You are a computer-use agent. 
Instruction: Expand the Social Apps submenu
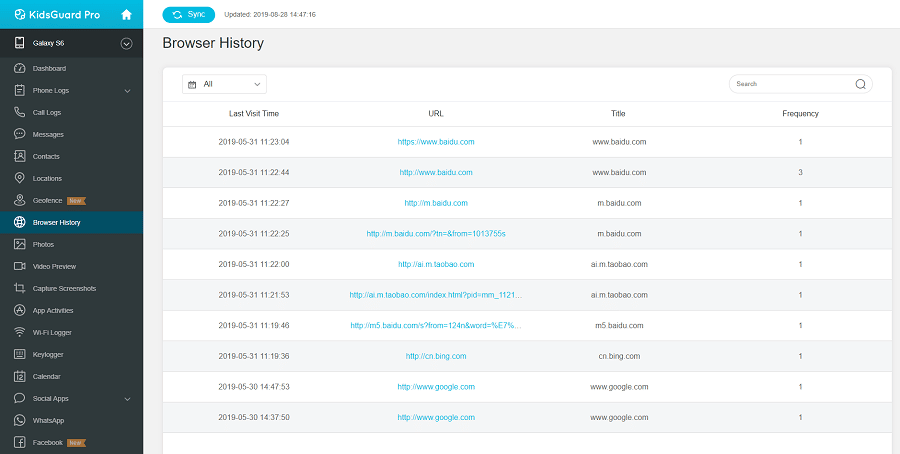[127, 399]
